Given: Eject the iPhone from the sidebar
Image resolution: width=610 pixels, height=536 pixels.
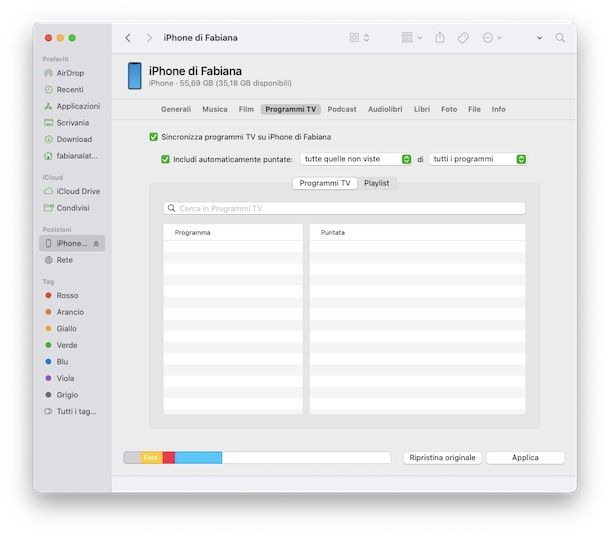Looking at the screenshot, I should [x=96, y=243].
